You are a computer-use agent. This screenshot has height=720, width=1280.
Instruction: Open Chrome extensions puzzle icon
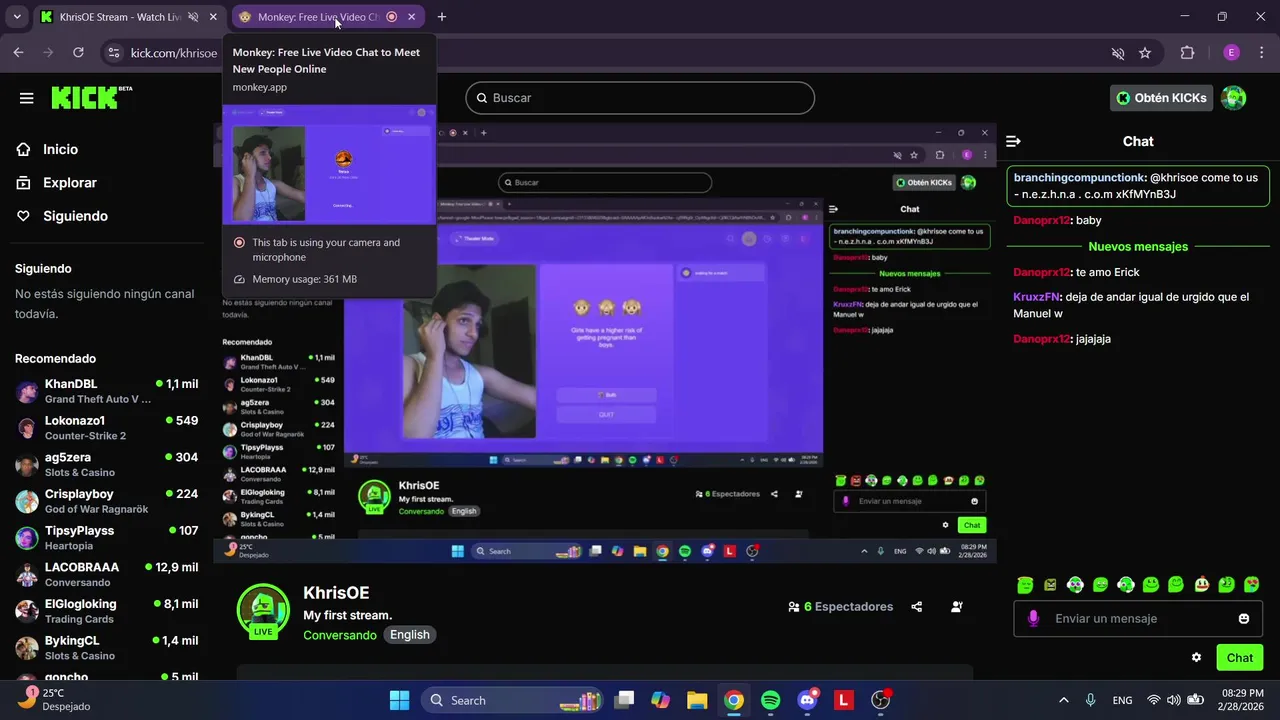pos(1188,53)
